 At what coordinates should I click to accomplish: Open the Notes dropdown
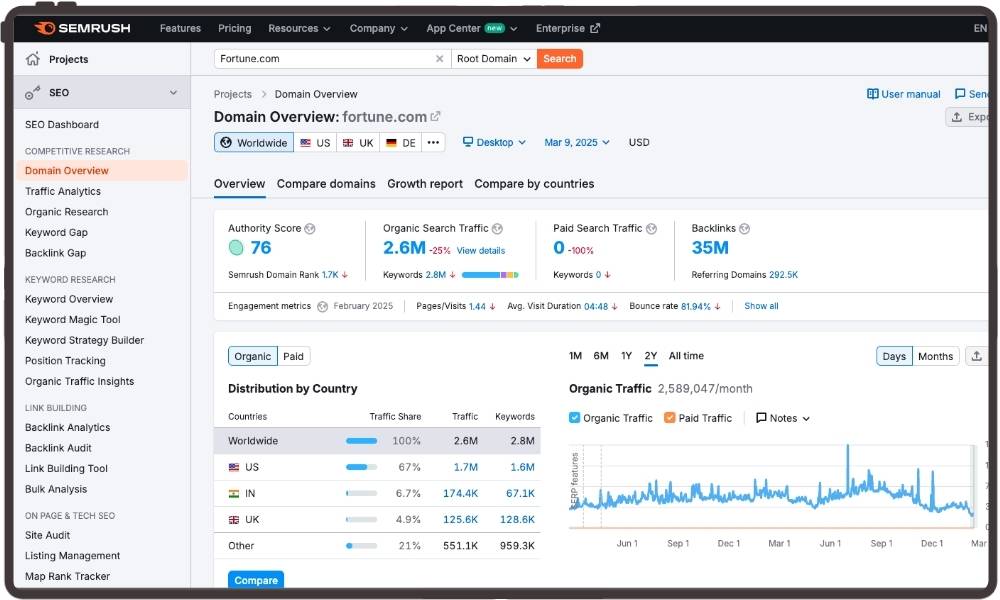tap(783, 418)
